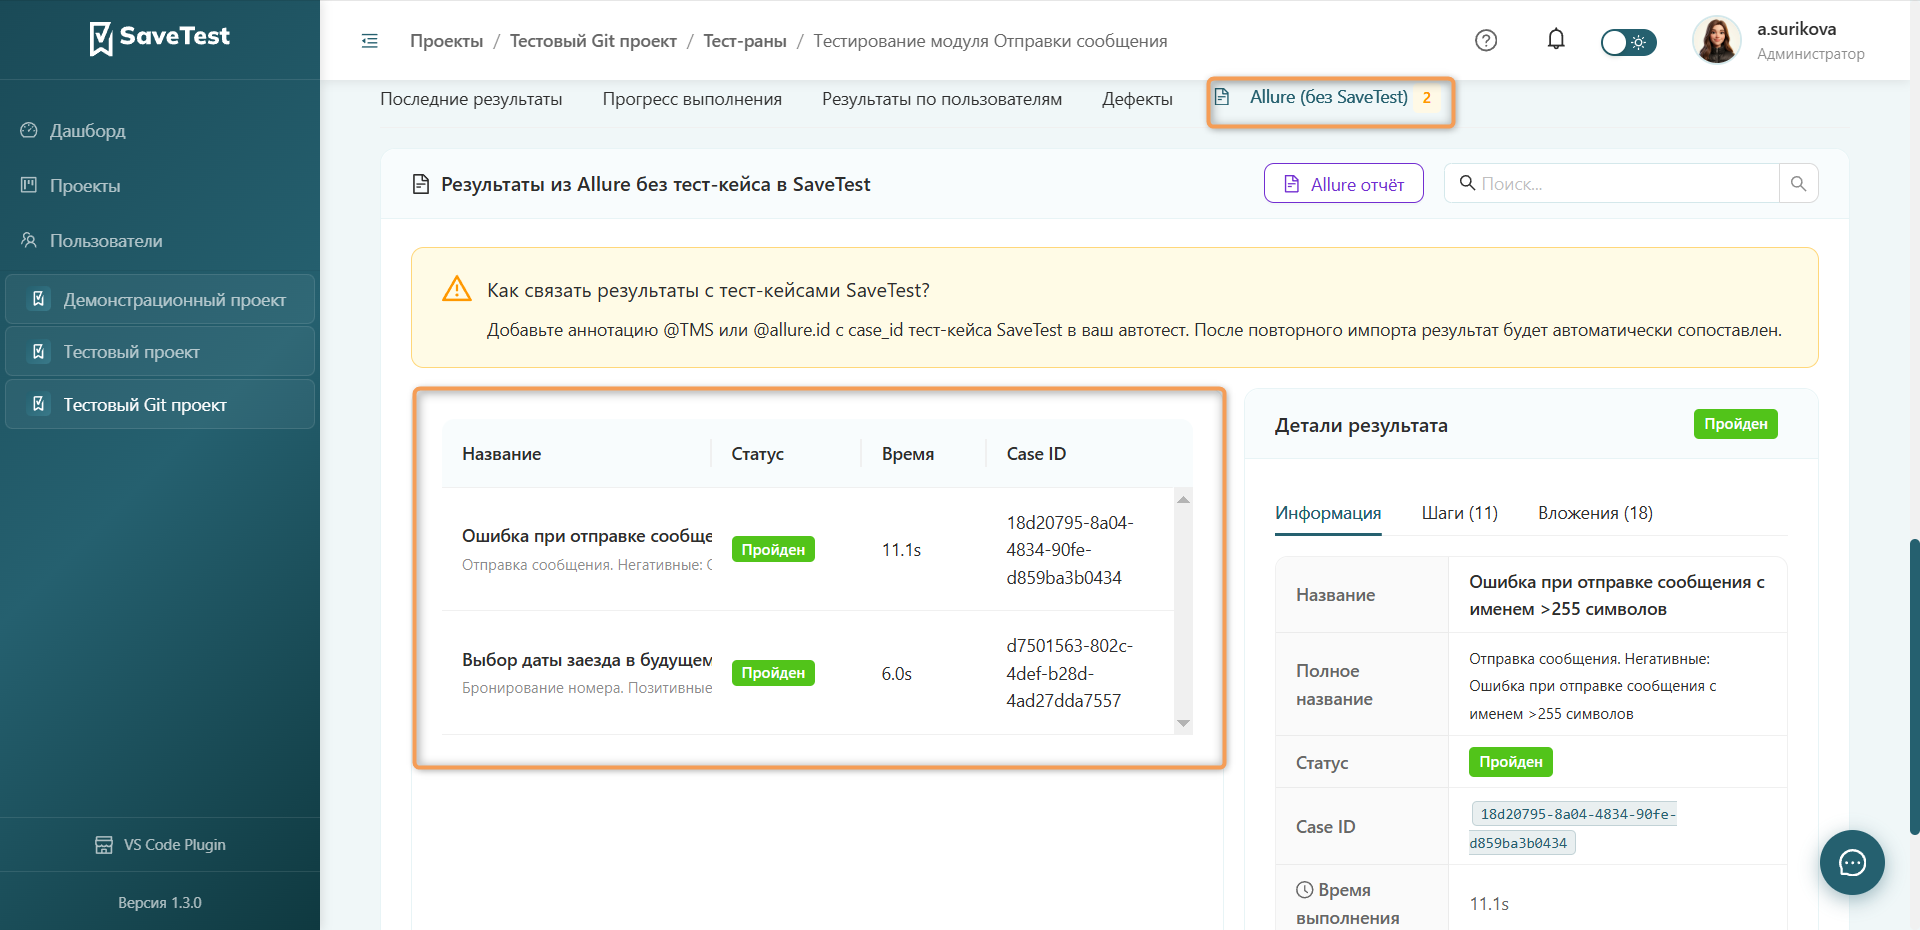Image resolution: width=1920 pixels, height=930 pixels.
Task: Open the chat support bubble
Action: pyautogui.click(x=1852, y=862)
